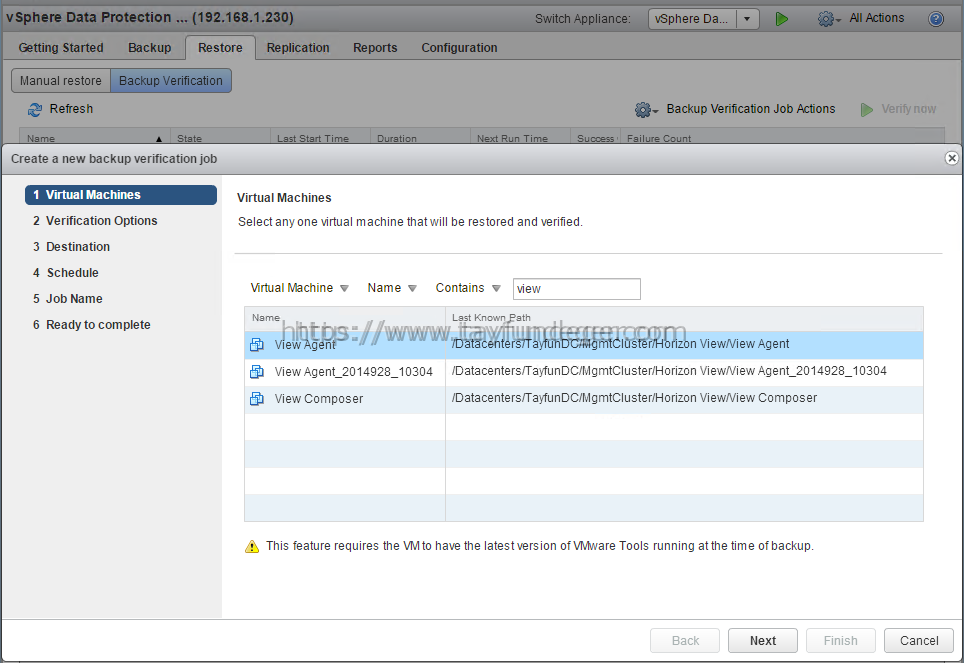The image size is (964, 663).
Task: Open the Replication tab
Action: [x=298, y=47]
